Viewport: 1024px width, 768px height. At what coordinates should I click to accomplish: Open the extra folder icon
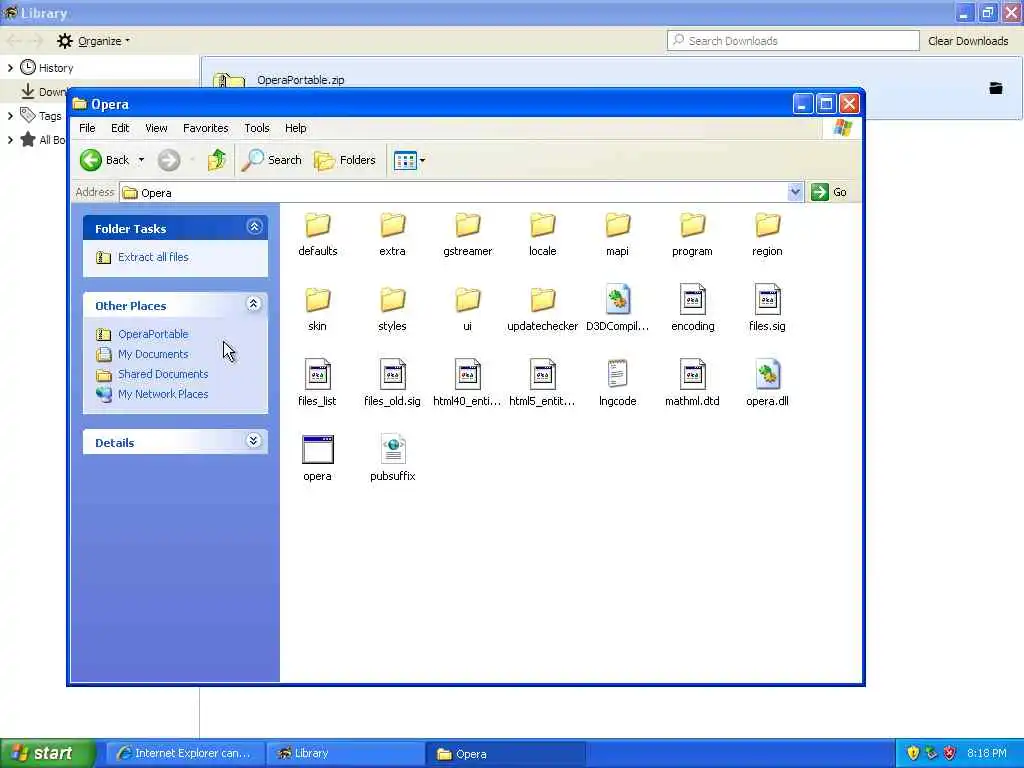(392, 226)
